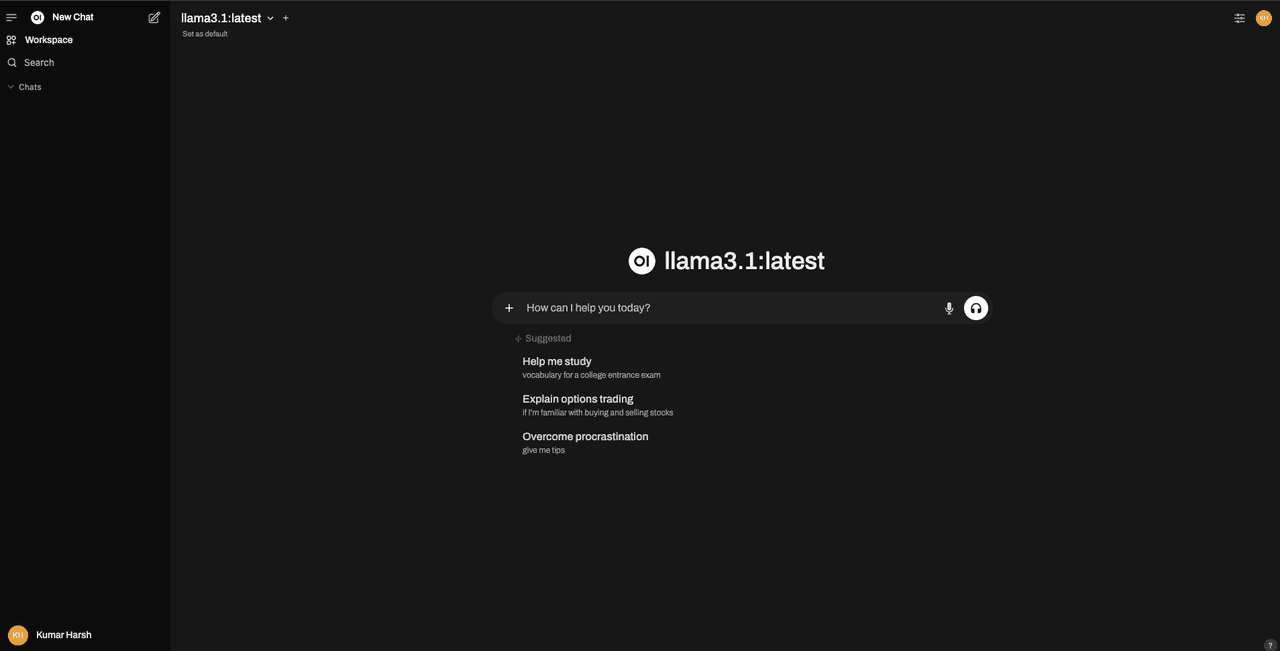The width and height of the screenshot is (1280, 651).
Task: Start voice input with microphone icon
Action: point(949,308)
